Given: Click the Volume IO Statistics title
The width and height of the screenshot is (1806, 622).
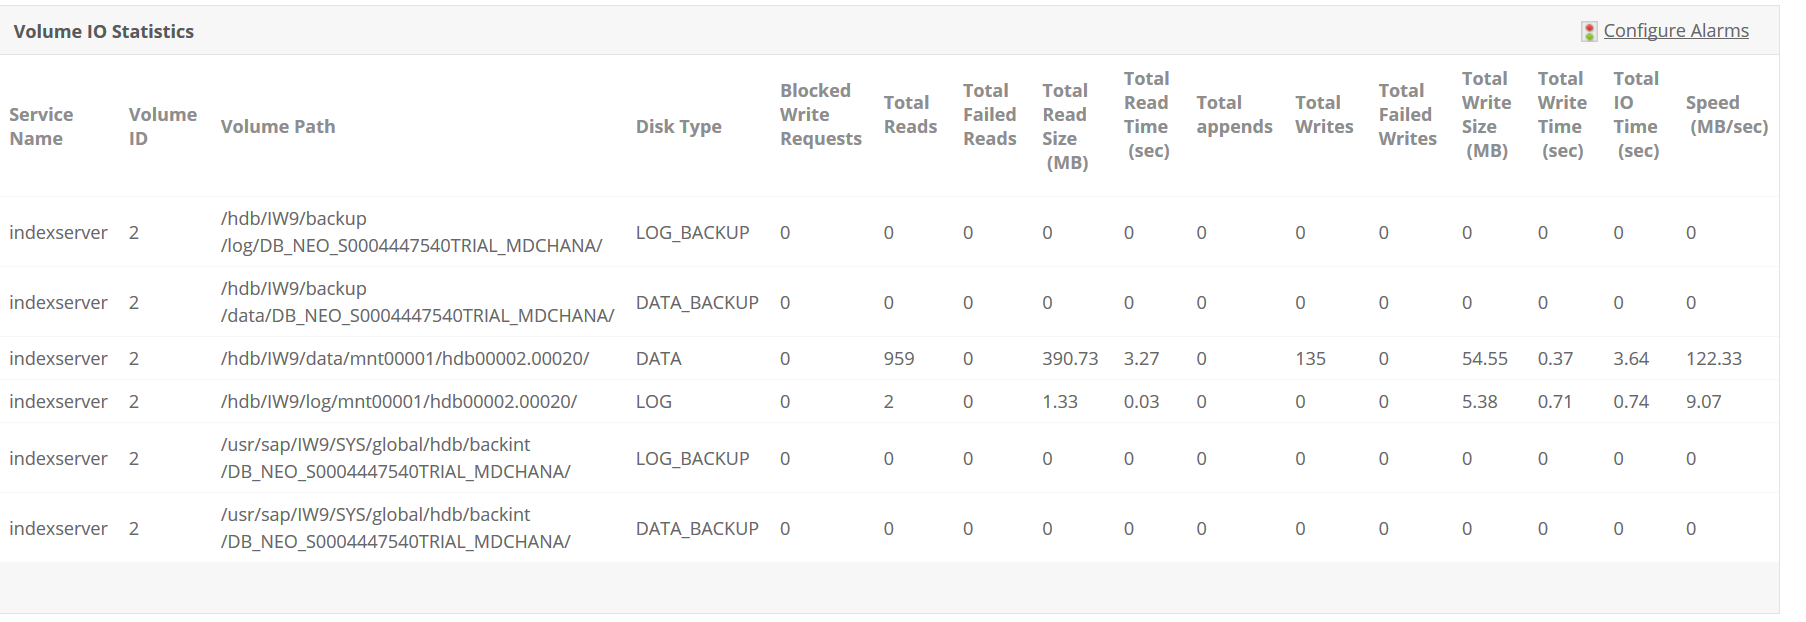Looking at the screenshot, I should 104,31.
